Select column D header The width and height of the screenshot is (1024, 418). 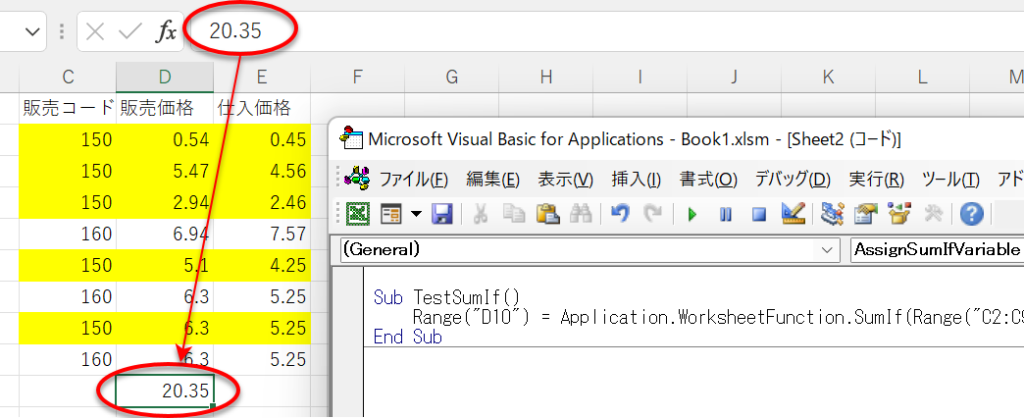pos(165,78)
